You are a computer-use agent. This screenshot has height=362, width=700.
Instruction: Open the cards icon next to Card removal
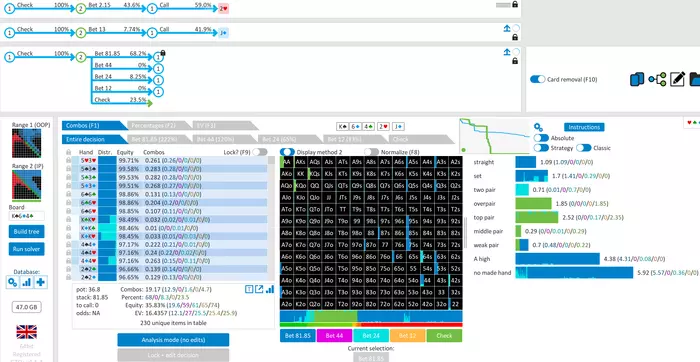637,79
